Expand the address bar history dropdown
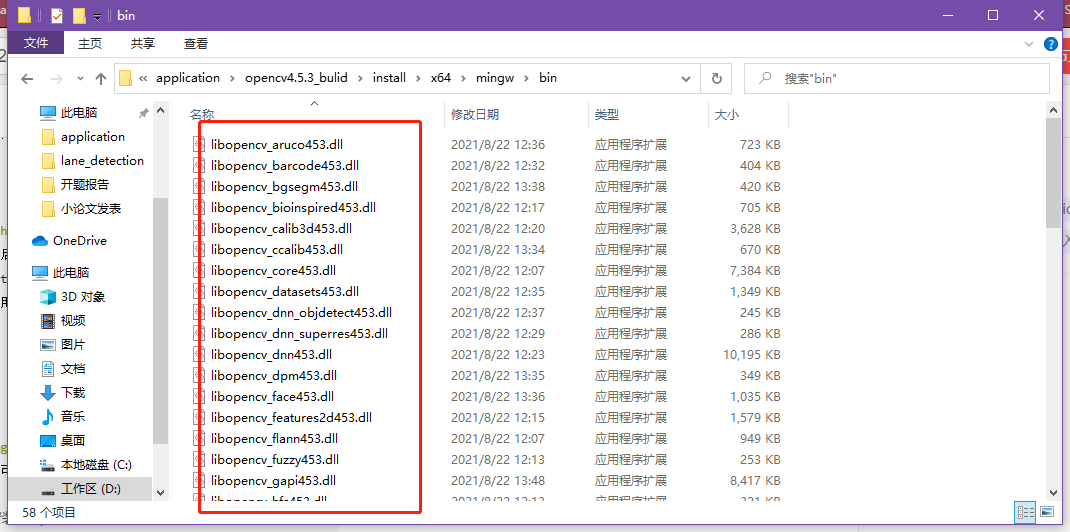This screenshot has width=1070, height=532. pyautogui.click(x=686, y=78)
